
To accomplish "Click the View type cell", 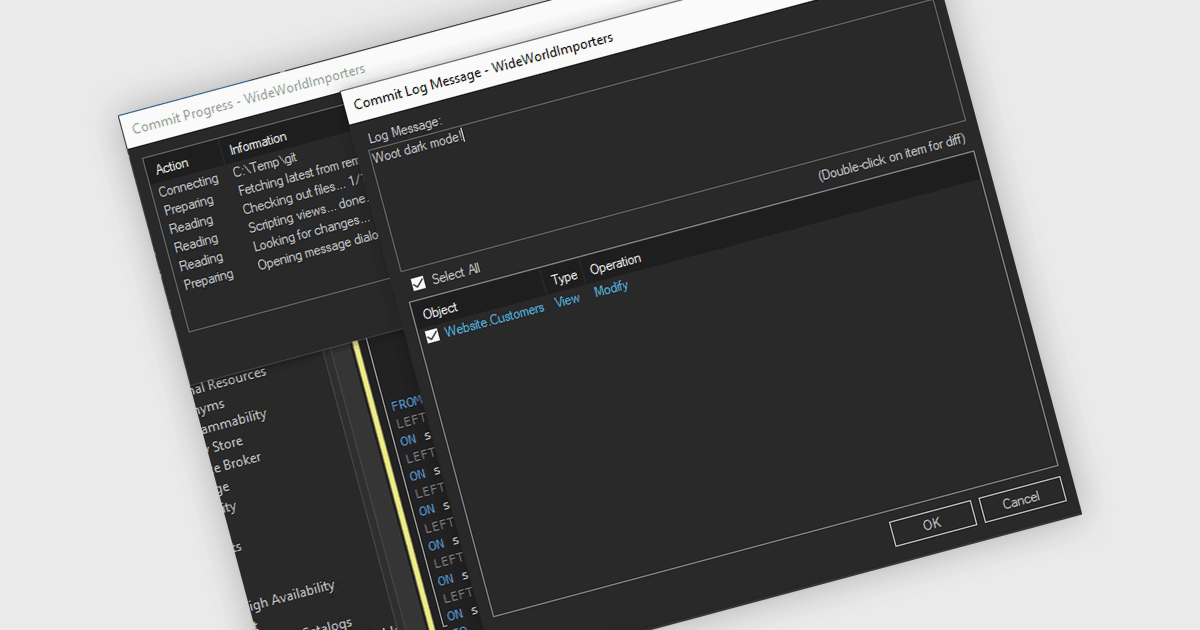I will (x=567, y=299).
